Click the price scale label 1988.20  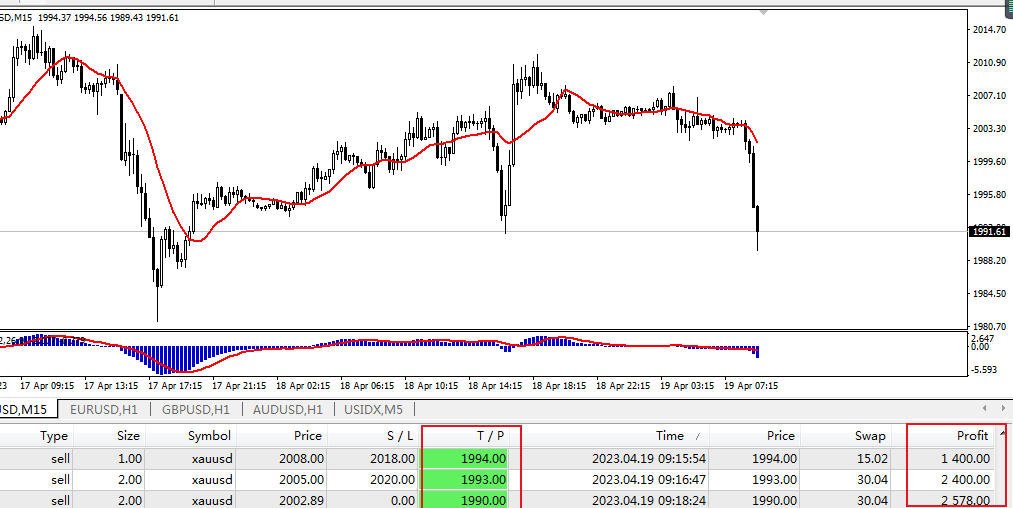pyautogui.click(x=989, y=260)
